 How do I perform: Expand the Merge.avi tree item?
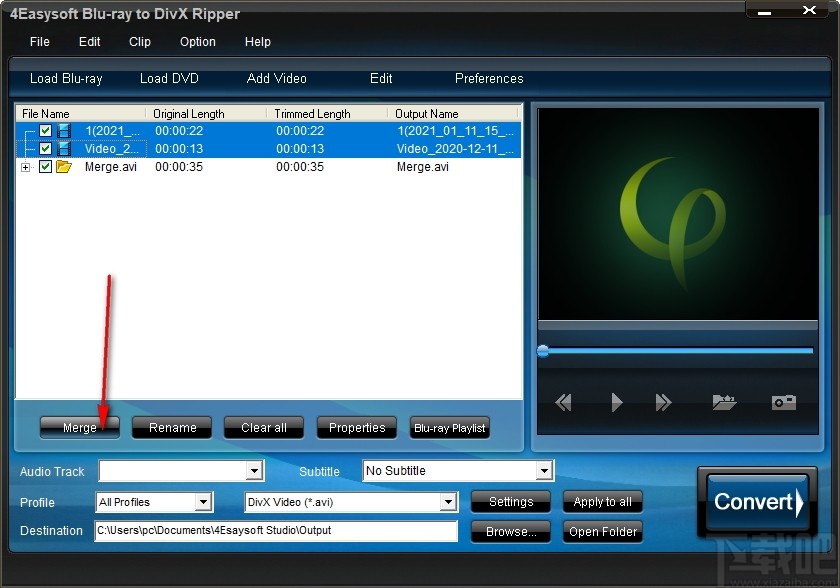coord(25,167)
